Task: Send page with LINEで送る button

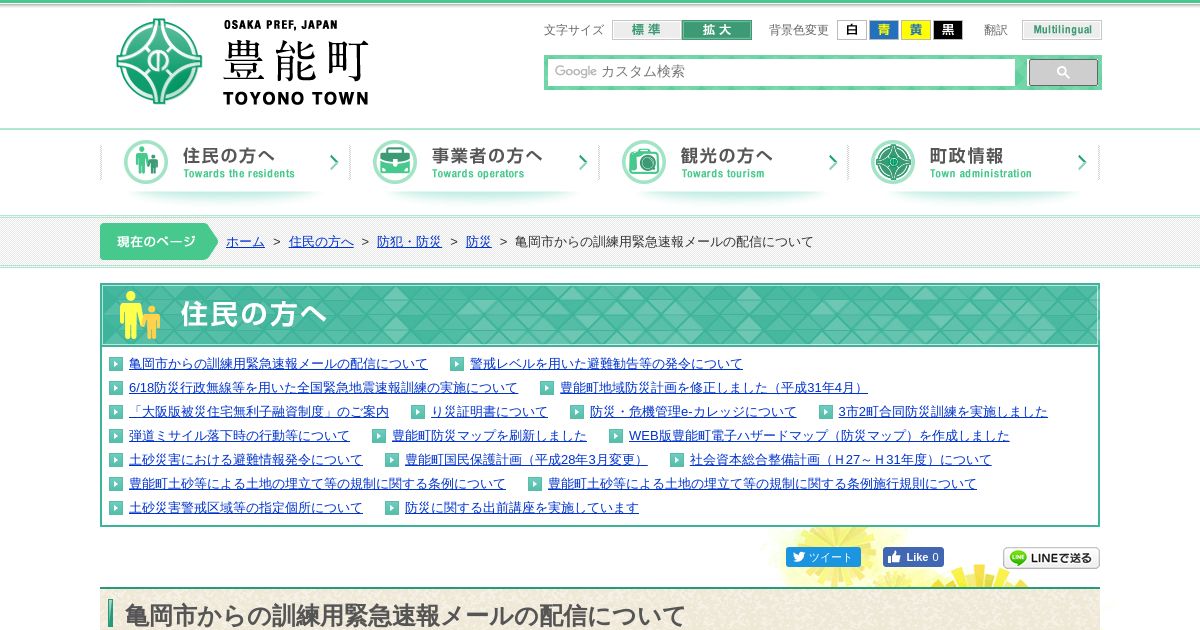Action: pyautogui.click(x=1051, y=558)
